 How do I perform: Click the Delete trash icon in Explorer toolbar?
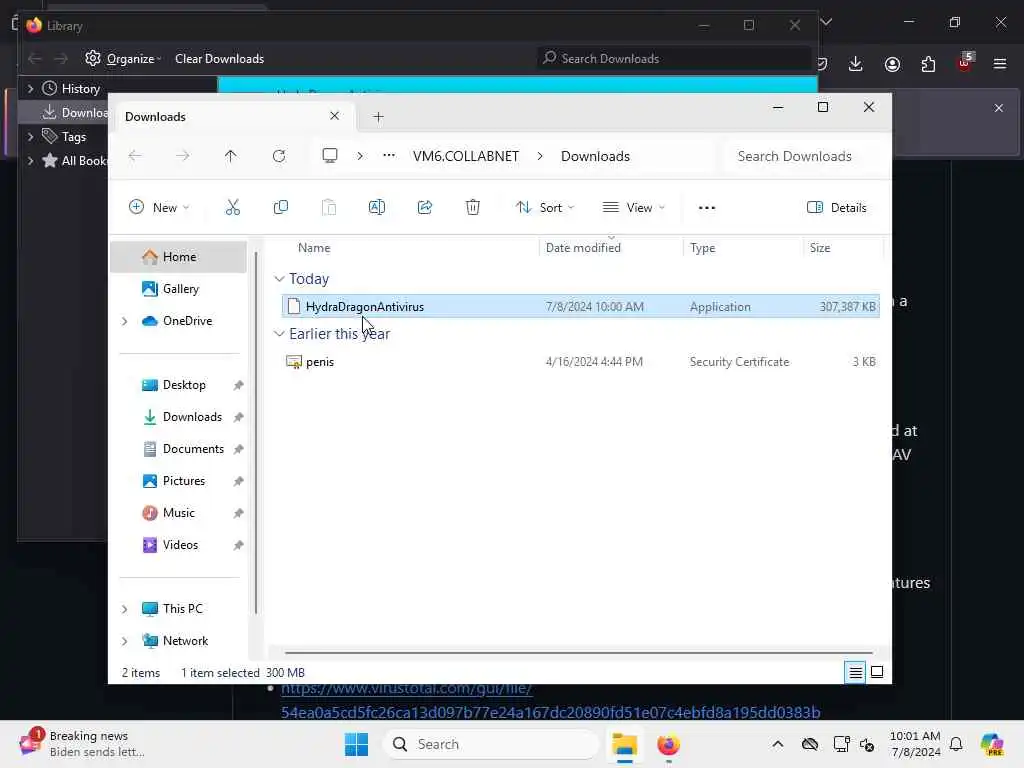pos(473,208)
